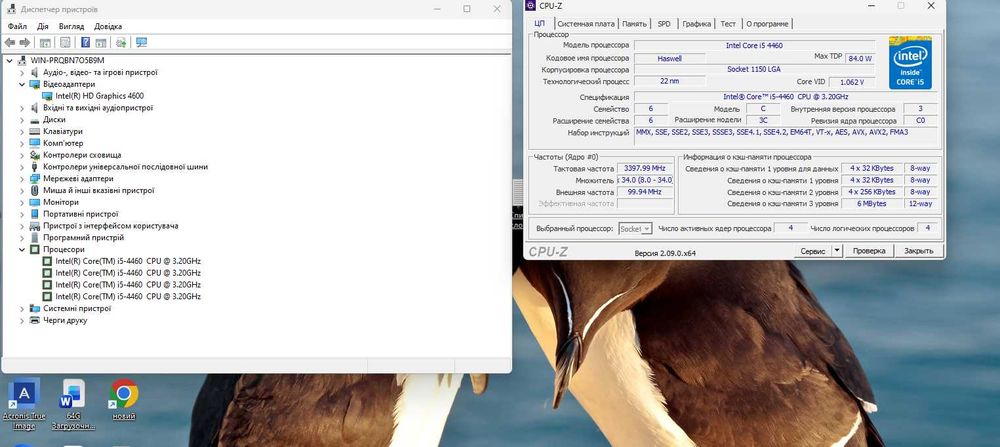
Task: Expand the Системні пристрої category
Action: (x=22, y=309)
